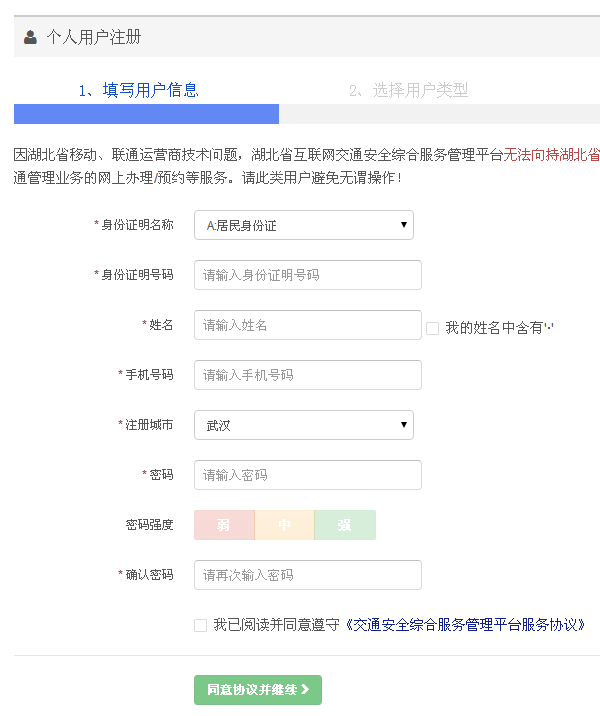Focus the 身份证明号码 input field

307,275
